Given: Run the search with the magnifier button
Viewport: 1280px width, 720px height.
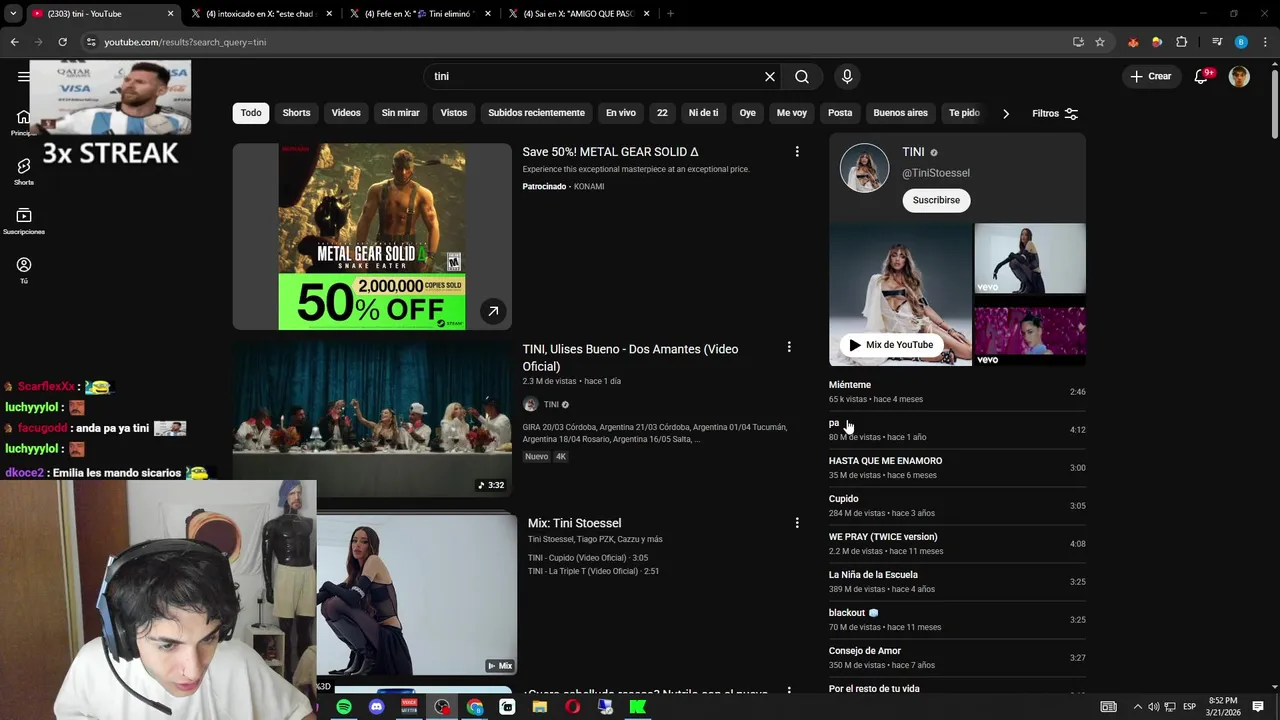Looking at the screenshot, I should click(x=802, y=77).
